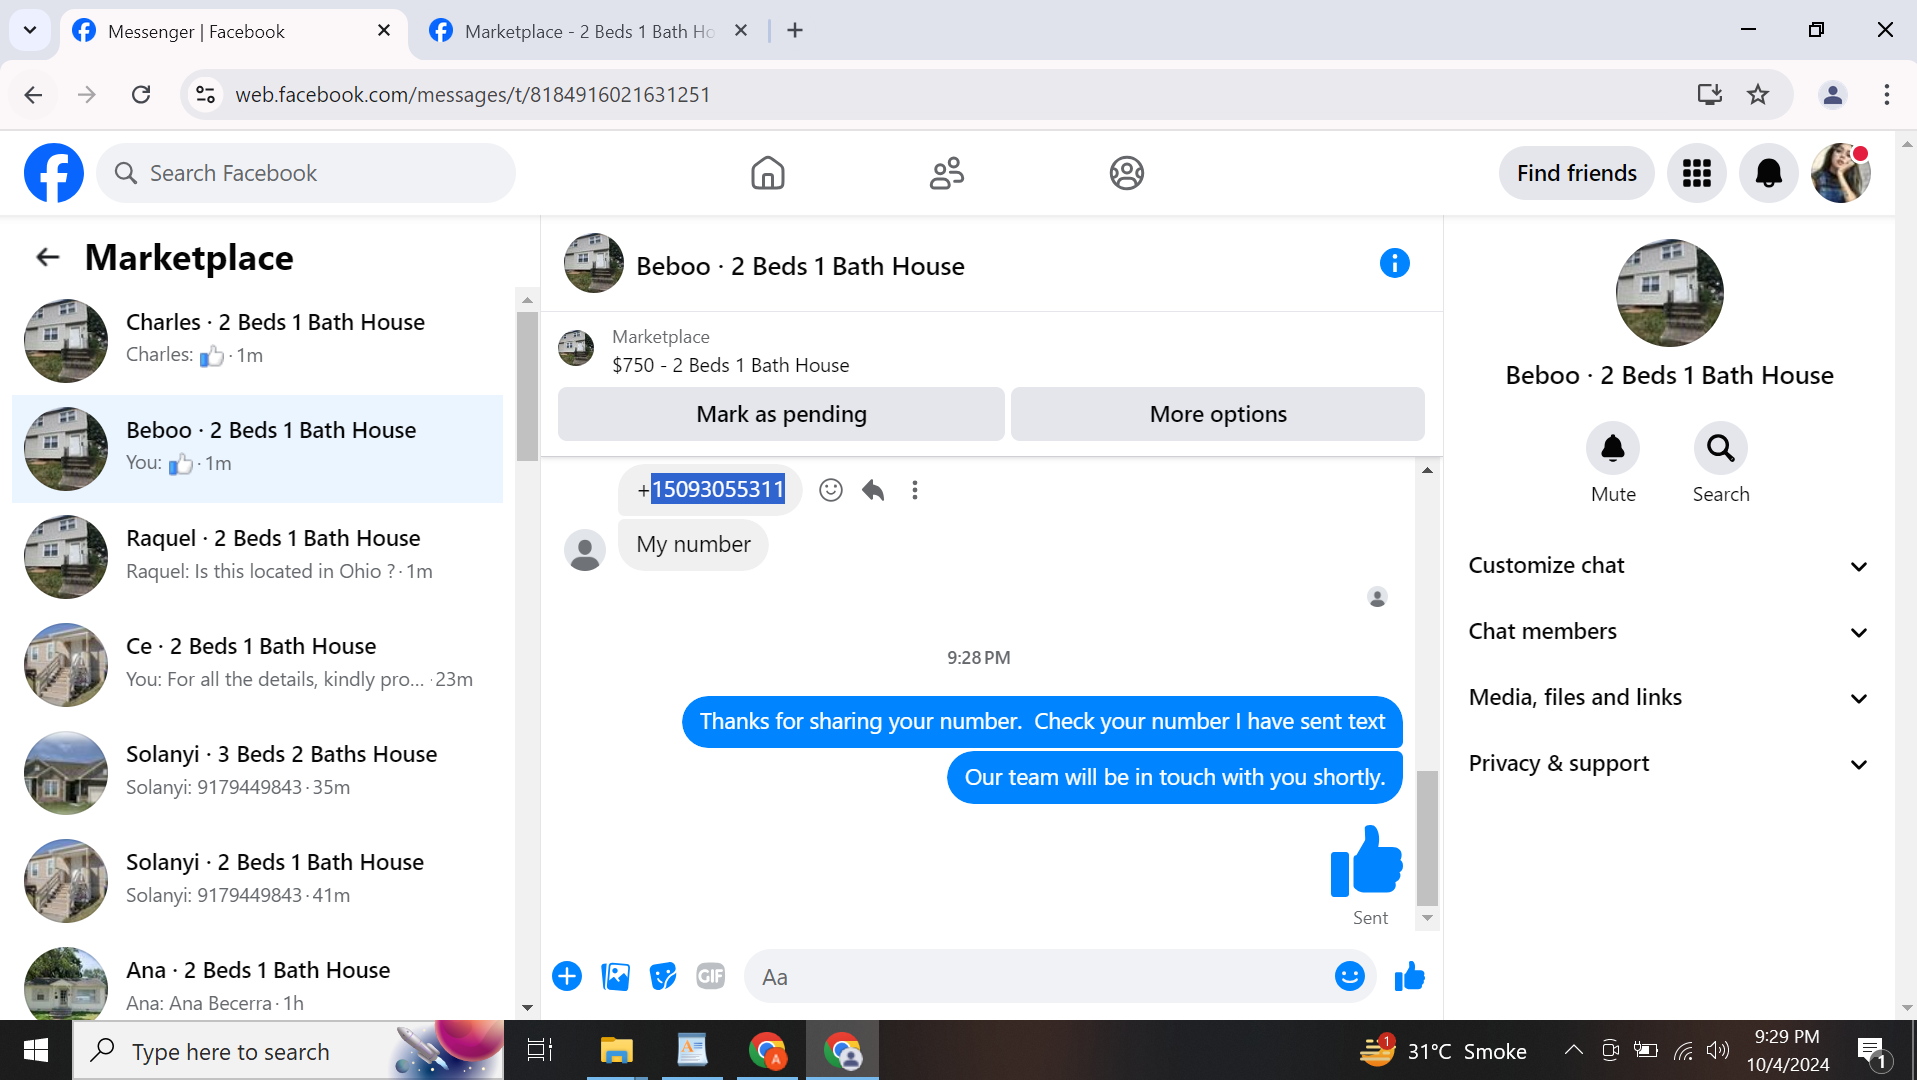Mute the Beboo conversation
The height and width of the screenshot is (1080, 1917).
pyautogui.click(x=1613, y=448)
